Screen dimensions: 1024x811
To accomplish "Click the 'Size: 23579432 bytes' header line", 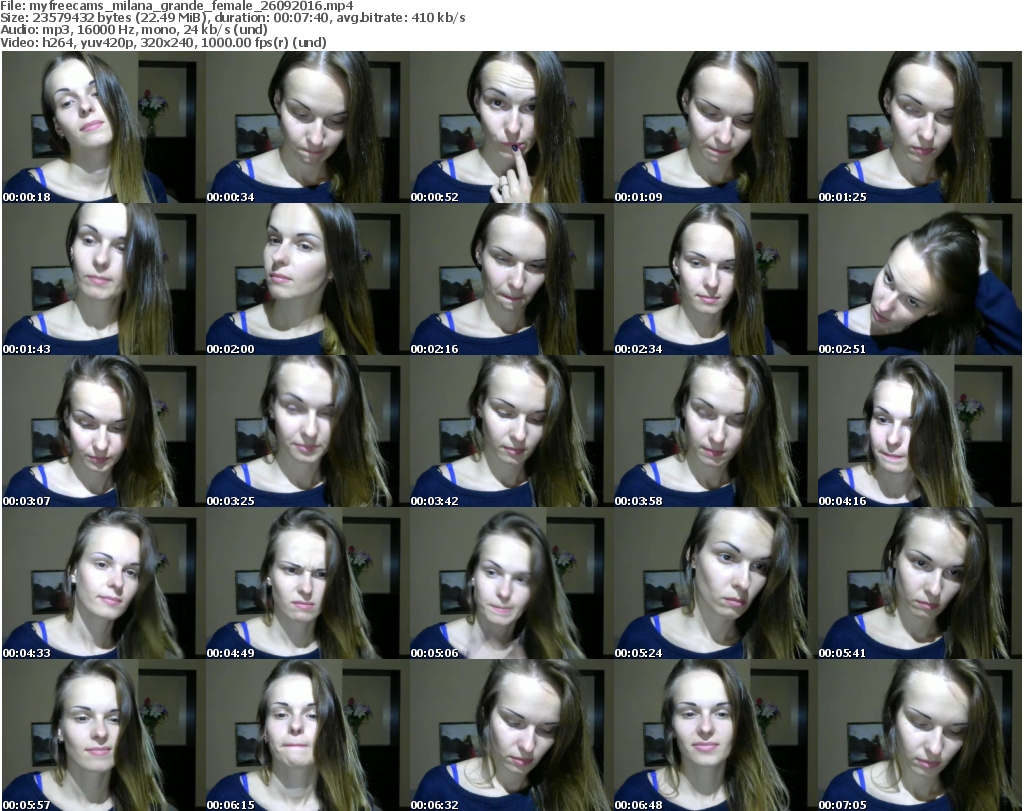I will point(232,18).
